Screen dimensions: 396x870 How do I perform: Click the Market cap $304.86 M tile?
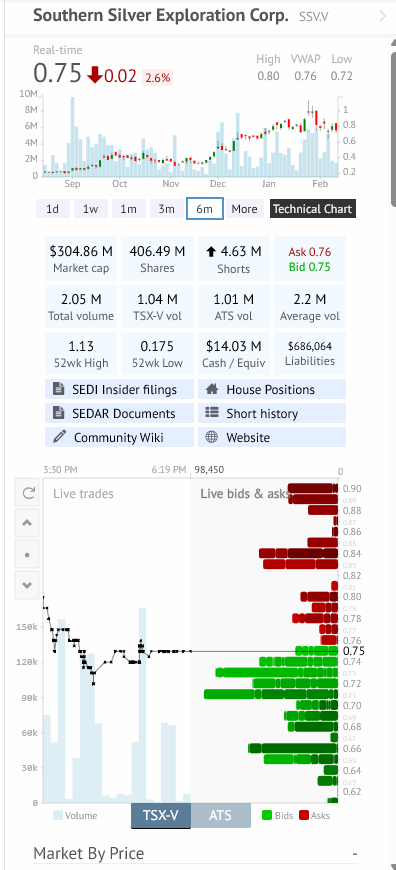pos(81,259)
